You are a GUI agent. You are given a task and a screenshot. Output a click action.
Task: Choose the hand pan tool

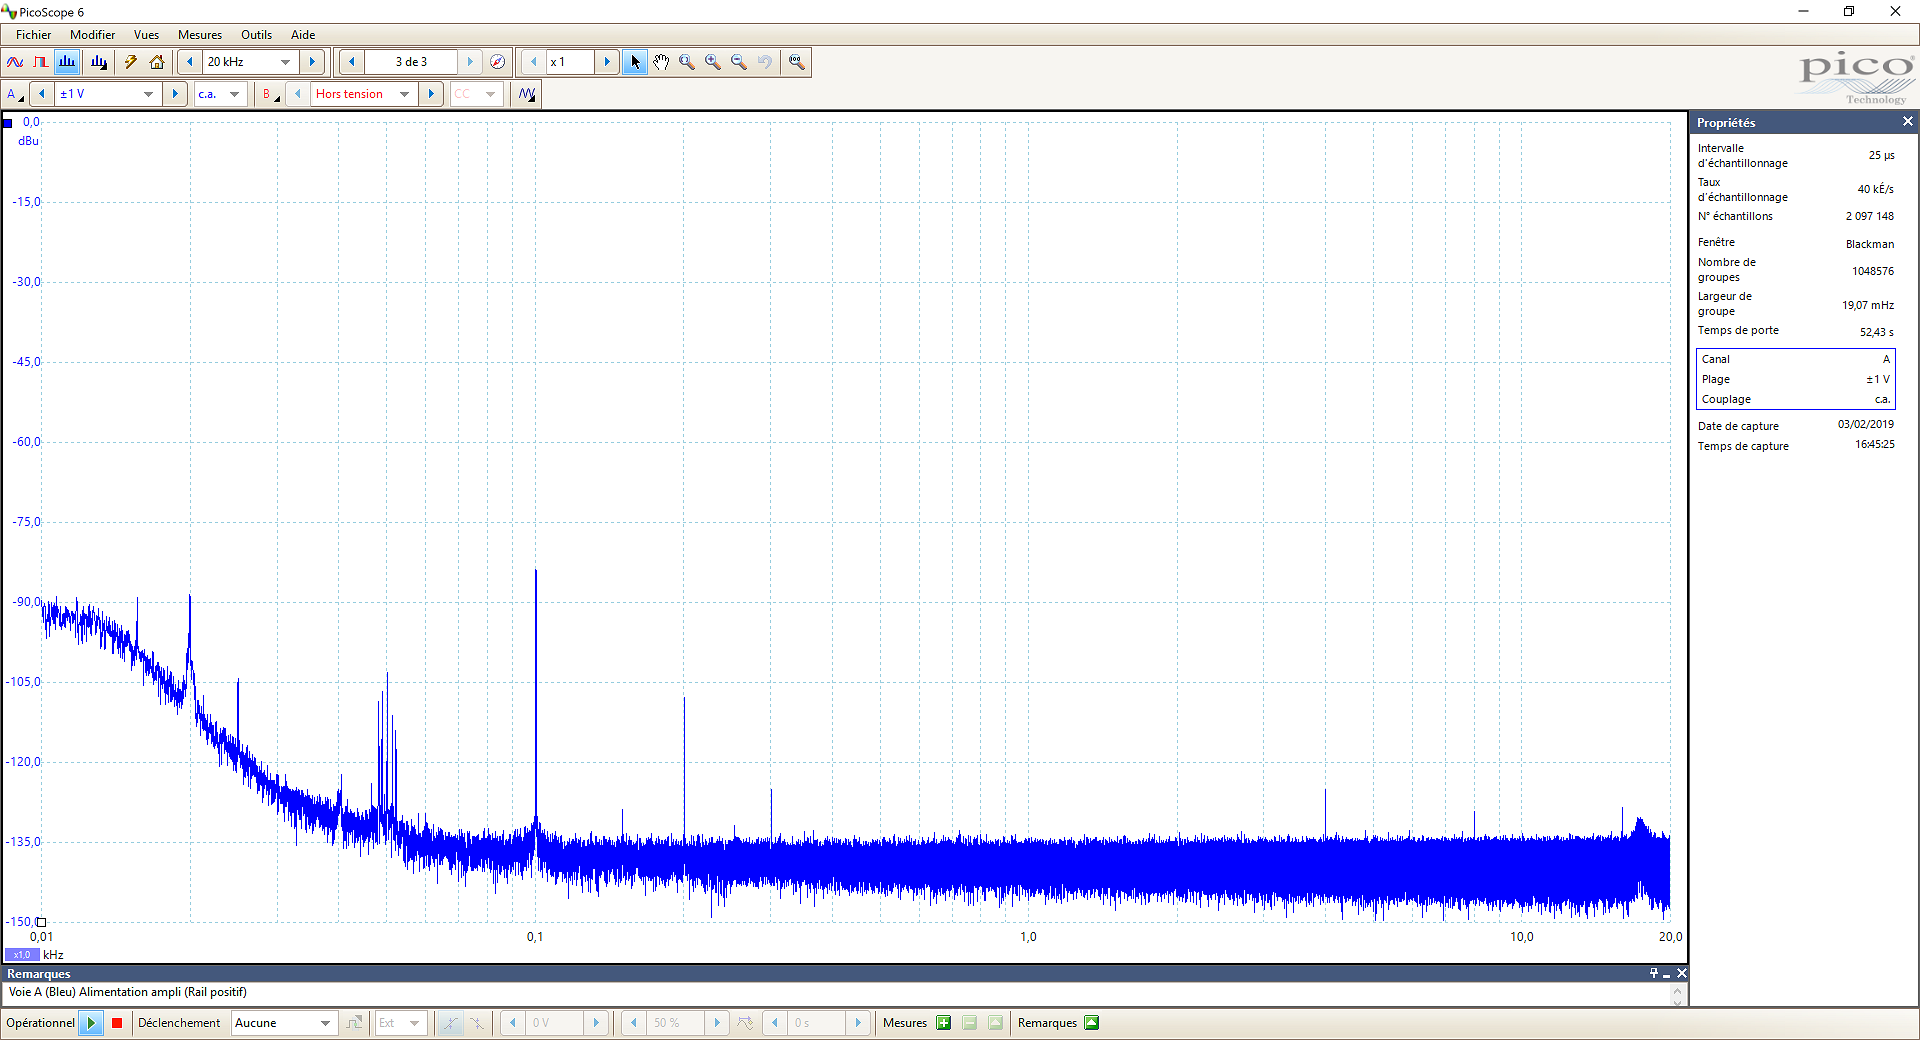click(661, 62)
